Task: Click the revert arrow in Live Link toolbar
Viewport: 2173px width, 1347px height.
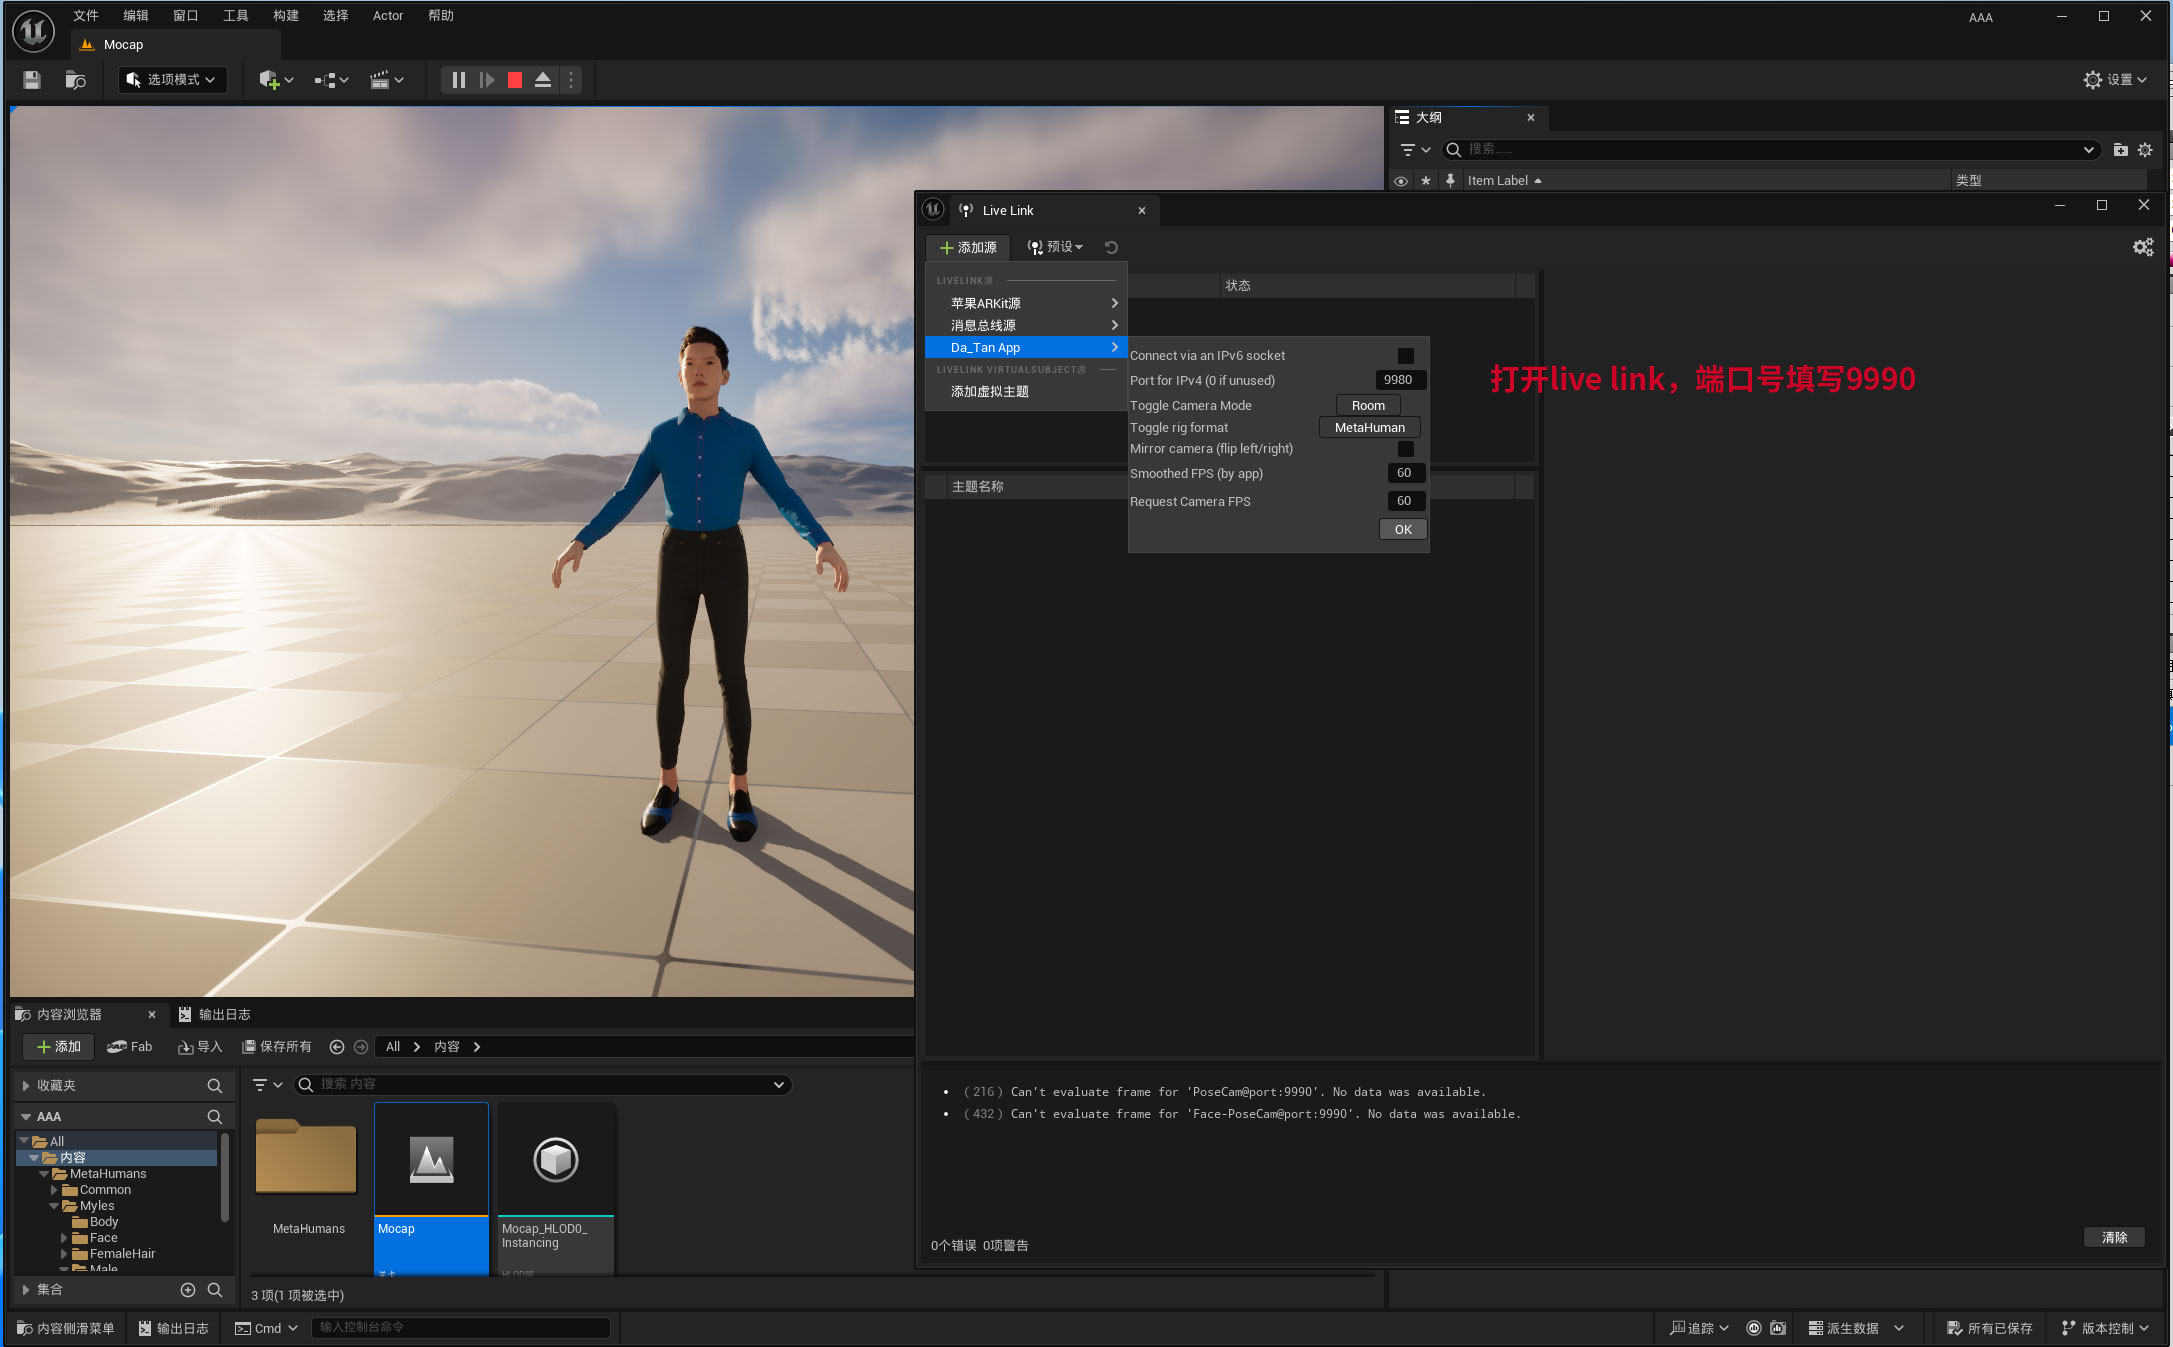Action: tap(1111, 247)
